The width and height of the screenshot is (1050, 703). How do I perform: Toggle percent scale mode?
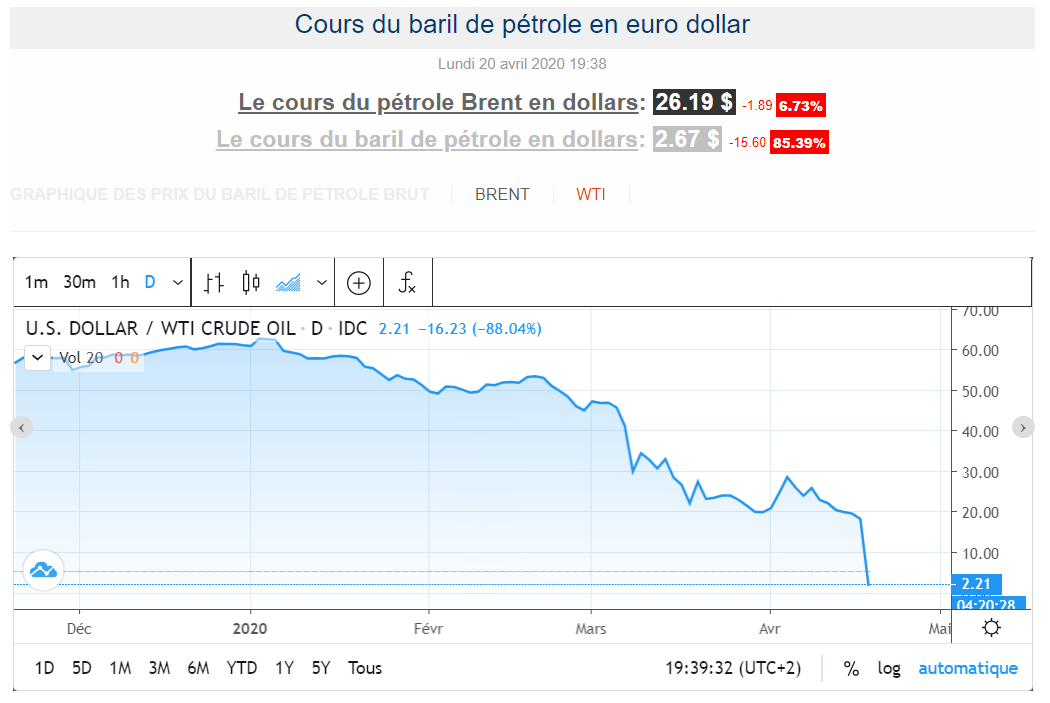[851, 668]
